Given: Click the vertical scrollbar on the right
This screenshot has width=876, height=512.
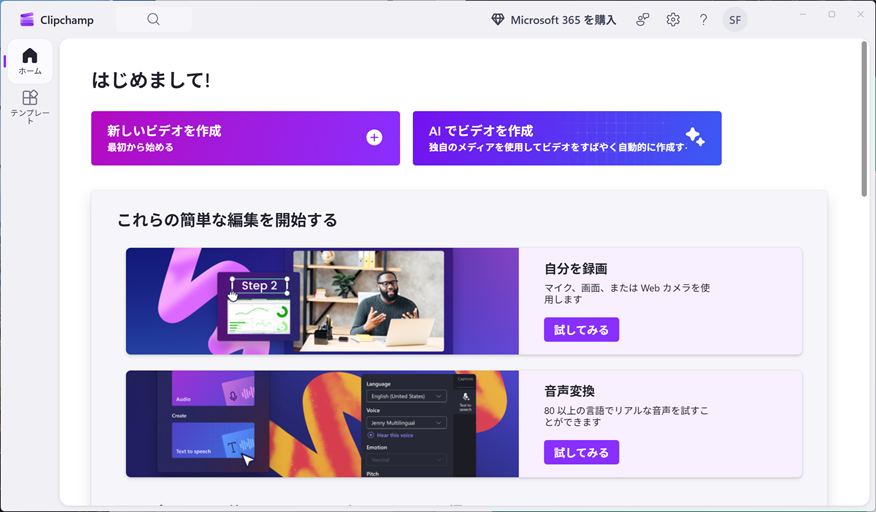Looking at the screenshot, I should tap(864, 120).
